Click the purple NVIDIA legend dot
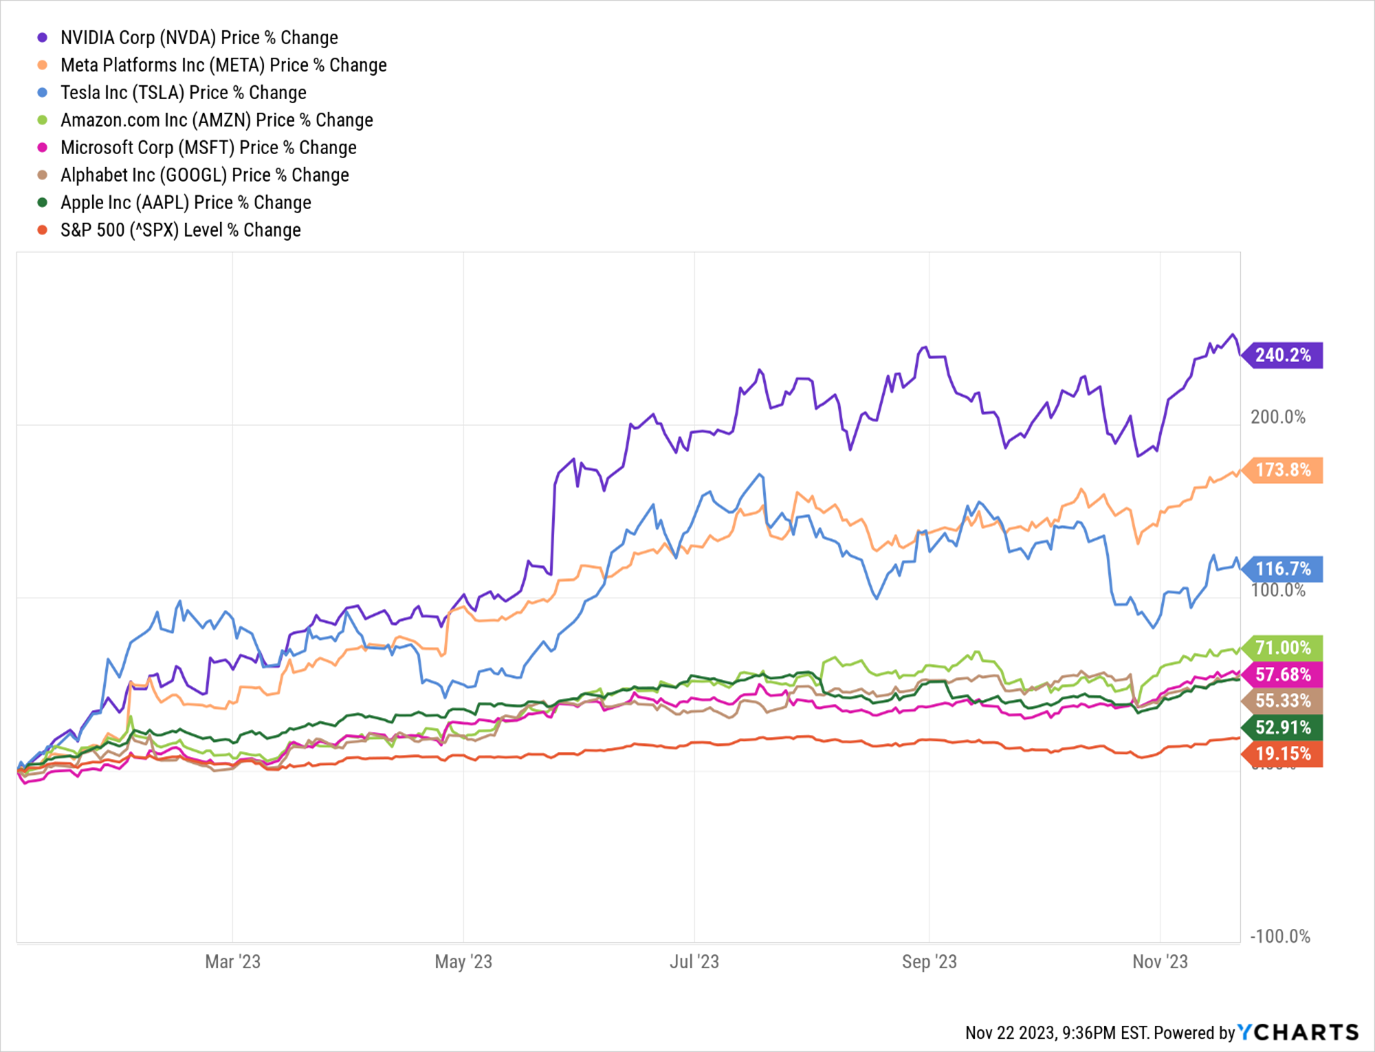 42,38
